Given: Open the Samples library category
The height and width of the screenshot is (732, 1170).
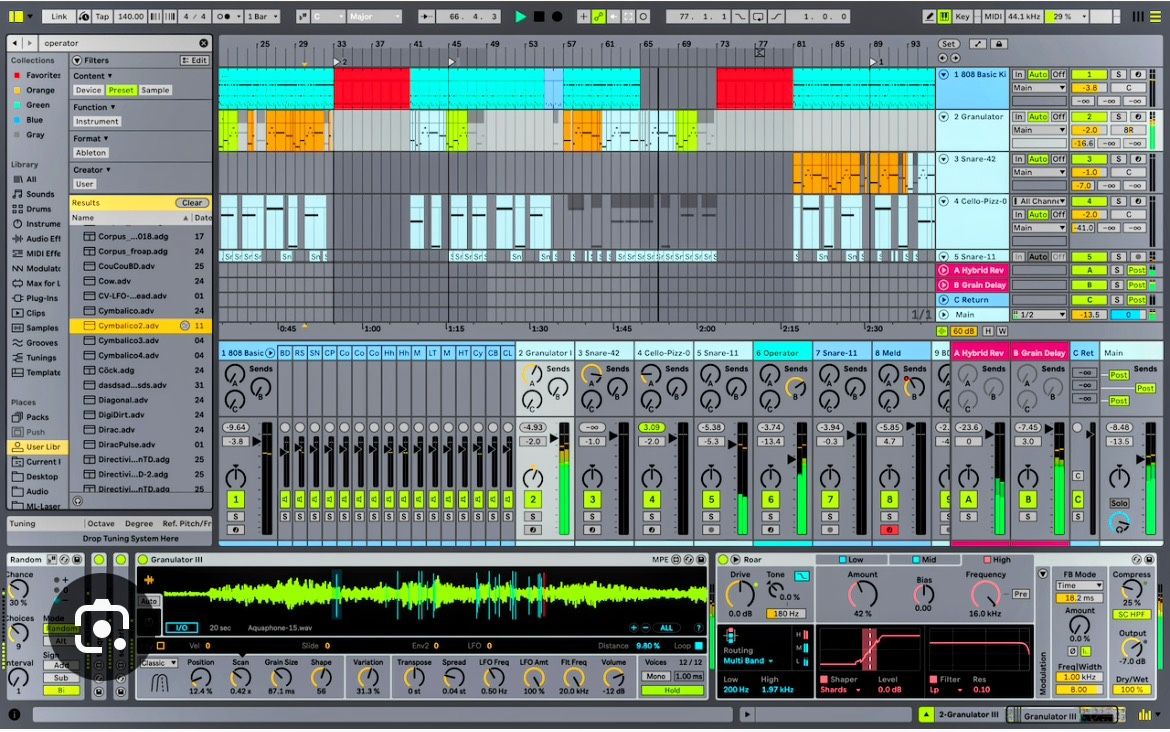Looking at the screenshot, I should click(36, 328).
